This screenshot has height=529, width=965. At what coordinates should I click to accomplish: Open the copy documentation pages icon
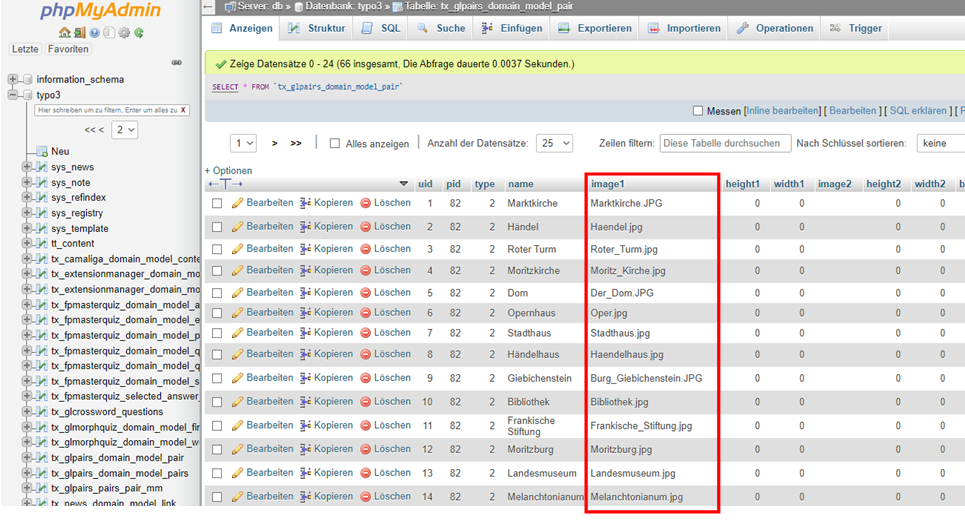(x=109, y=33)
